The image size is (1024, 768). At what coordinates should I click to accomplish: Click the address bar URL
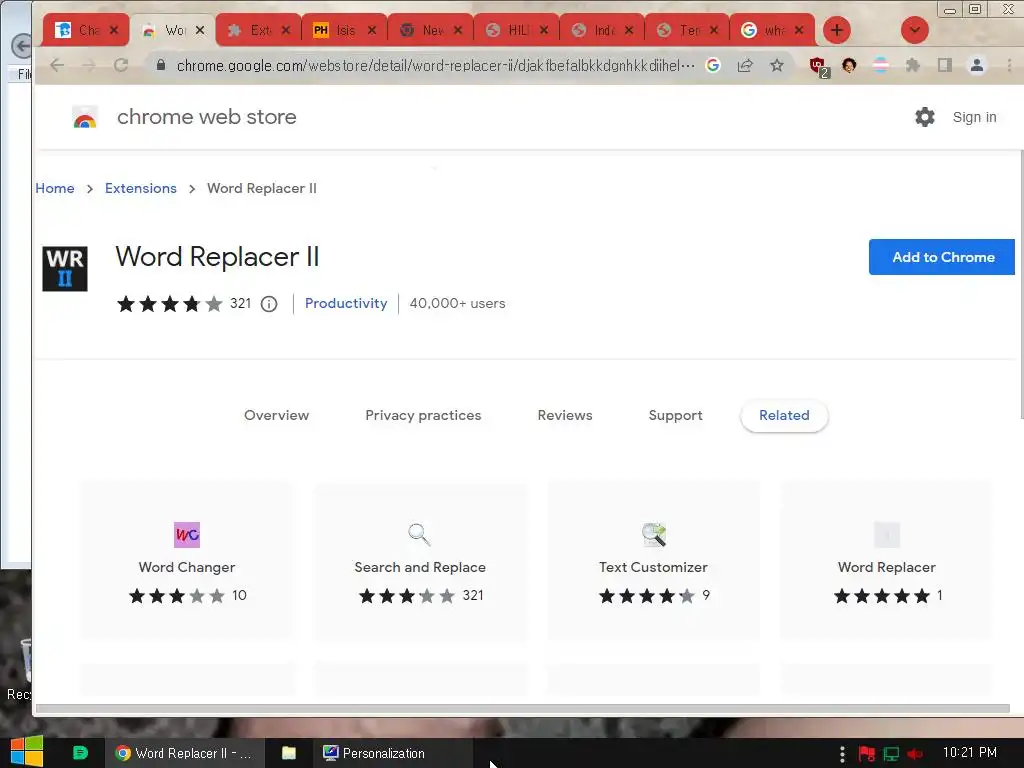[x=436, y=65]
